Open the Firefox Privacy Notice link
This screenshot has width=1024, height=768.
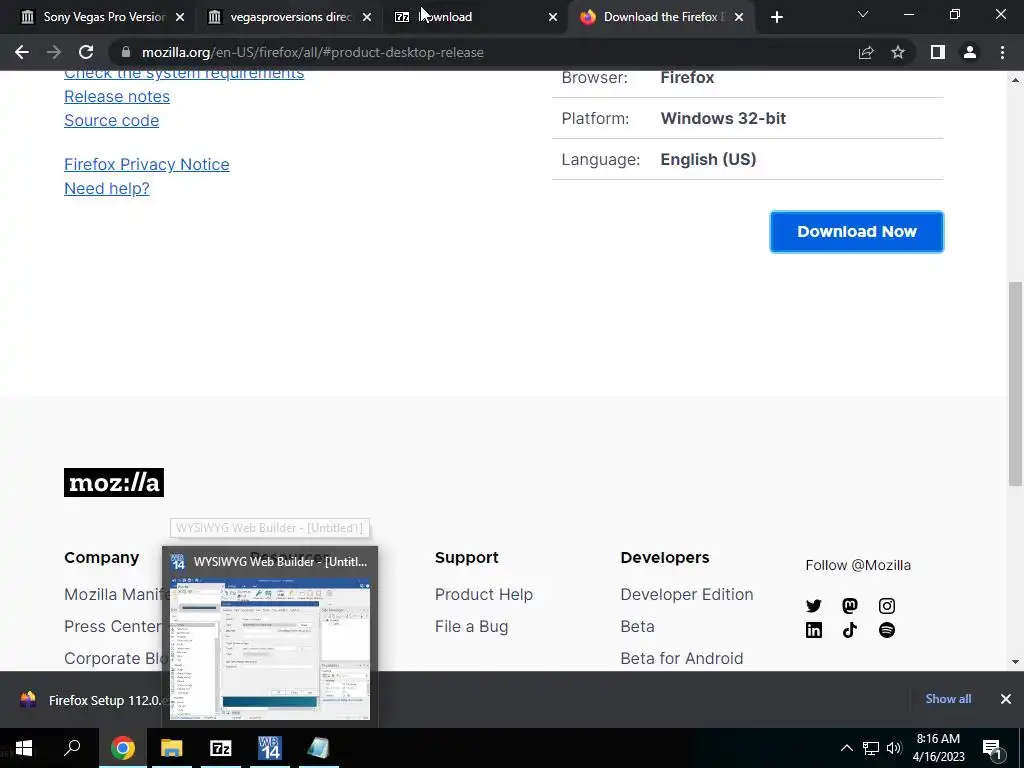[147, 165]
